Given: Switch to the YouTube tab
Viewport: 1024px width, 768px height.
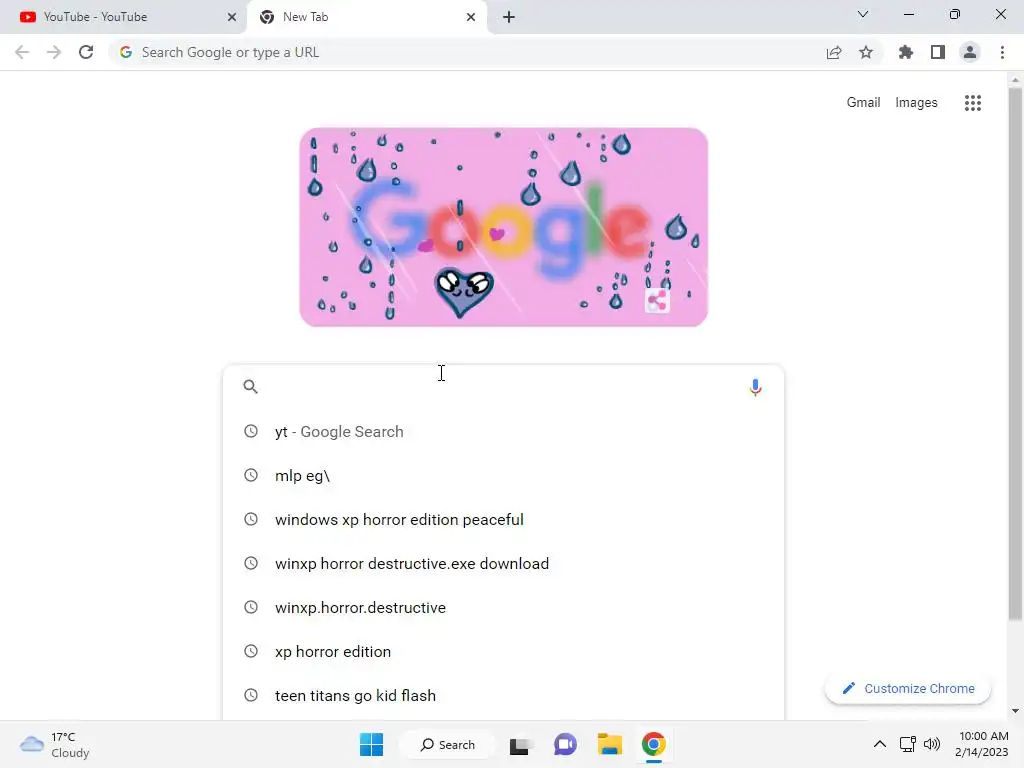Looking at the screenshot, I should click(123, 17).
